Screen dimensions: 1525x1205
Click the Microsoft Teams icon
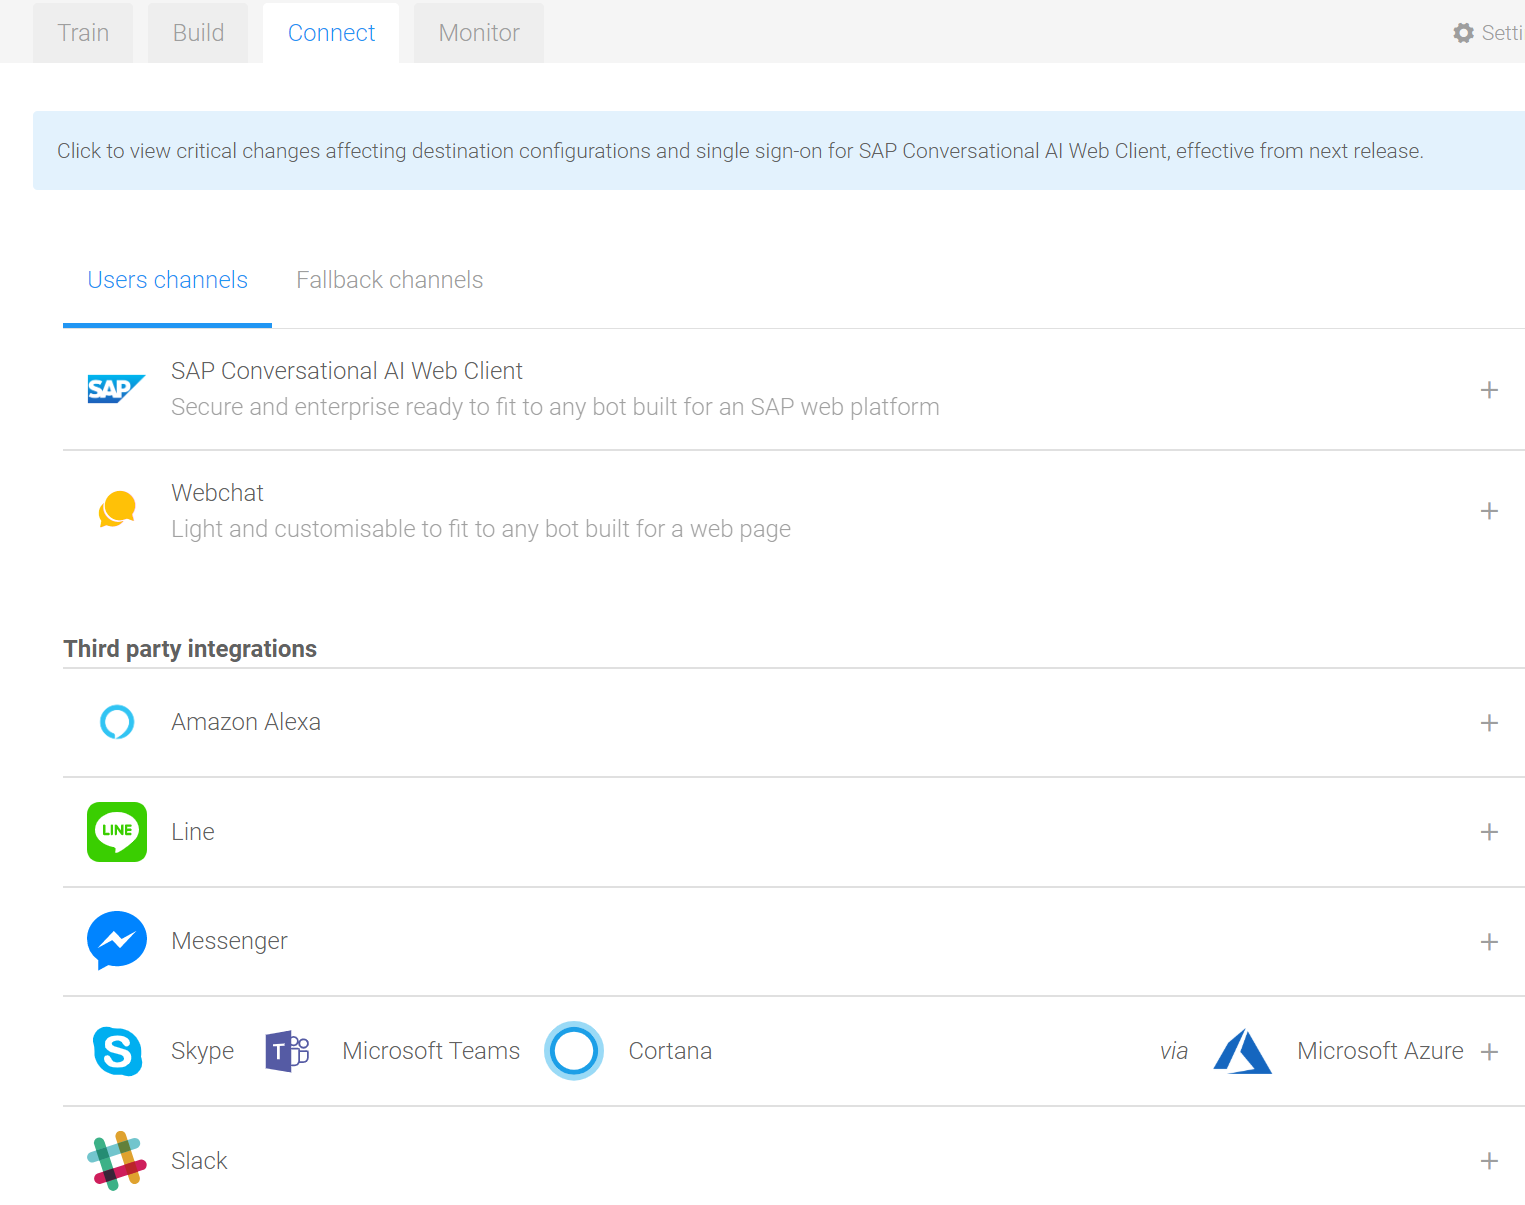287,1051
